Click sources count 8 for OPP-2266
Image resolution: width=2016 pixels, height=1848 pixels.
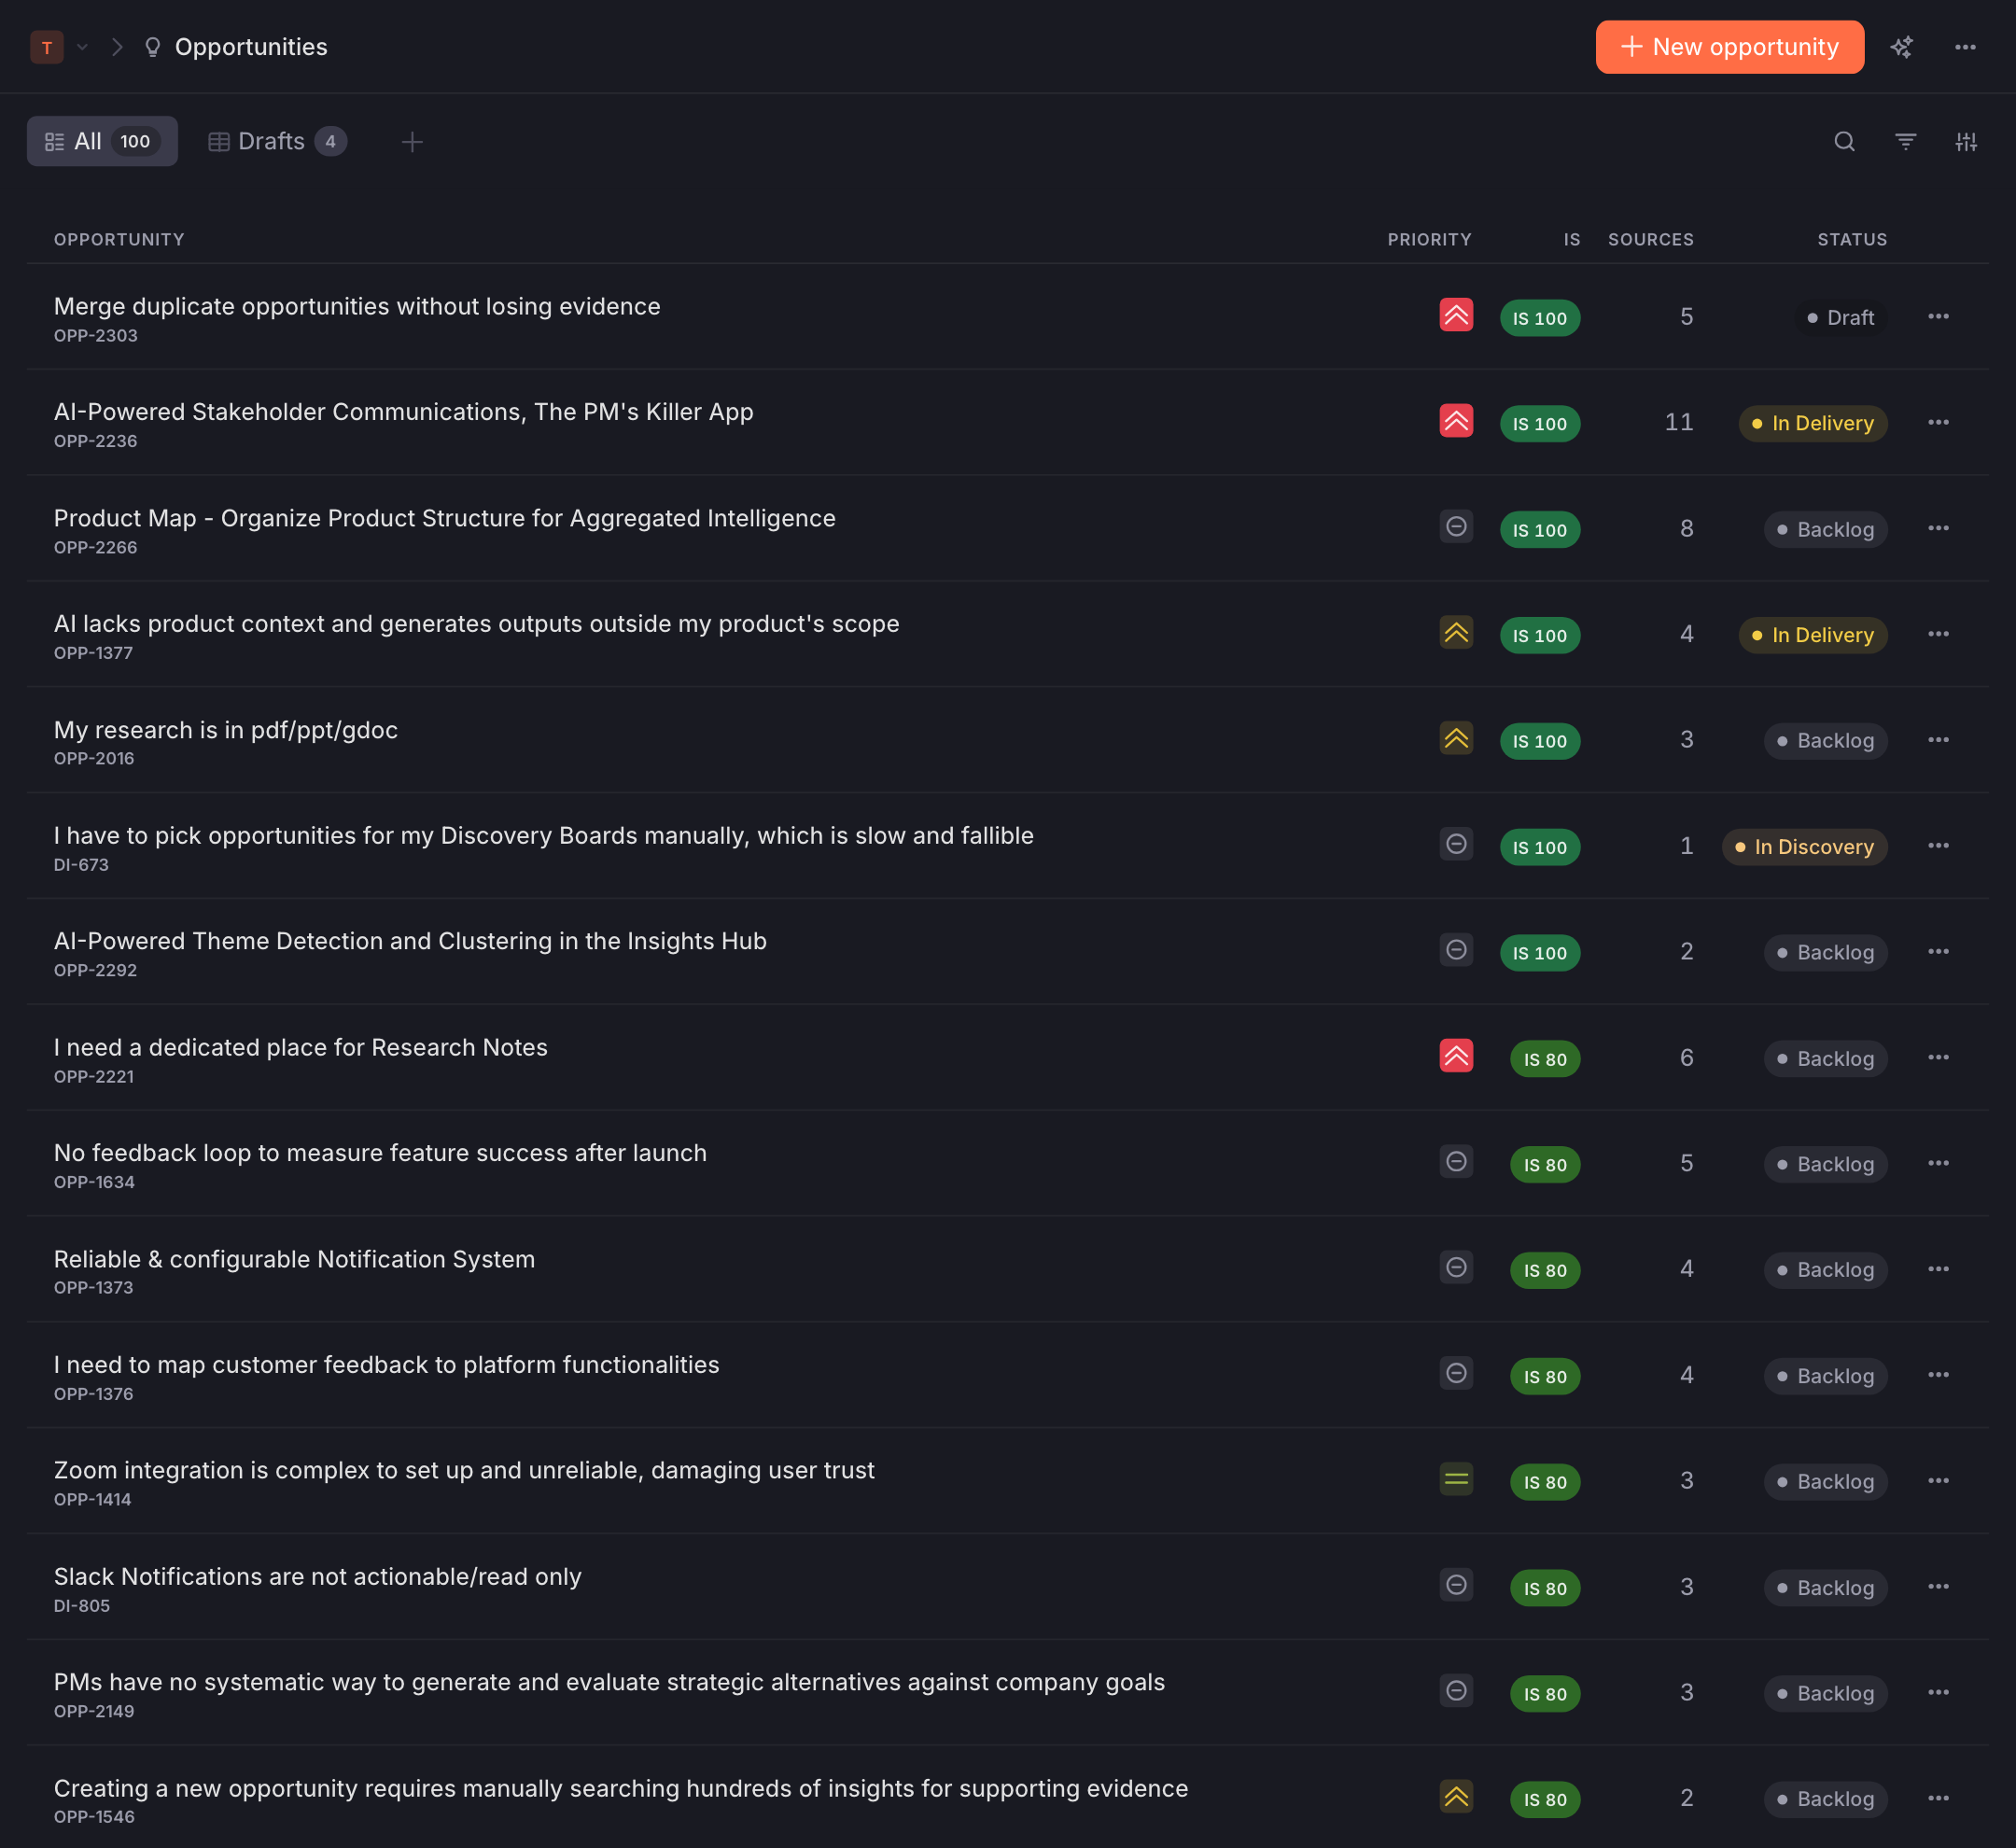coord(1686,528)
